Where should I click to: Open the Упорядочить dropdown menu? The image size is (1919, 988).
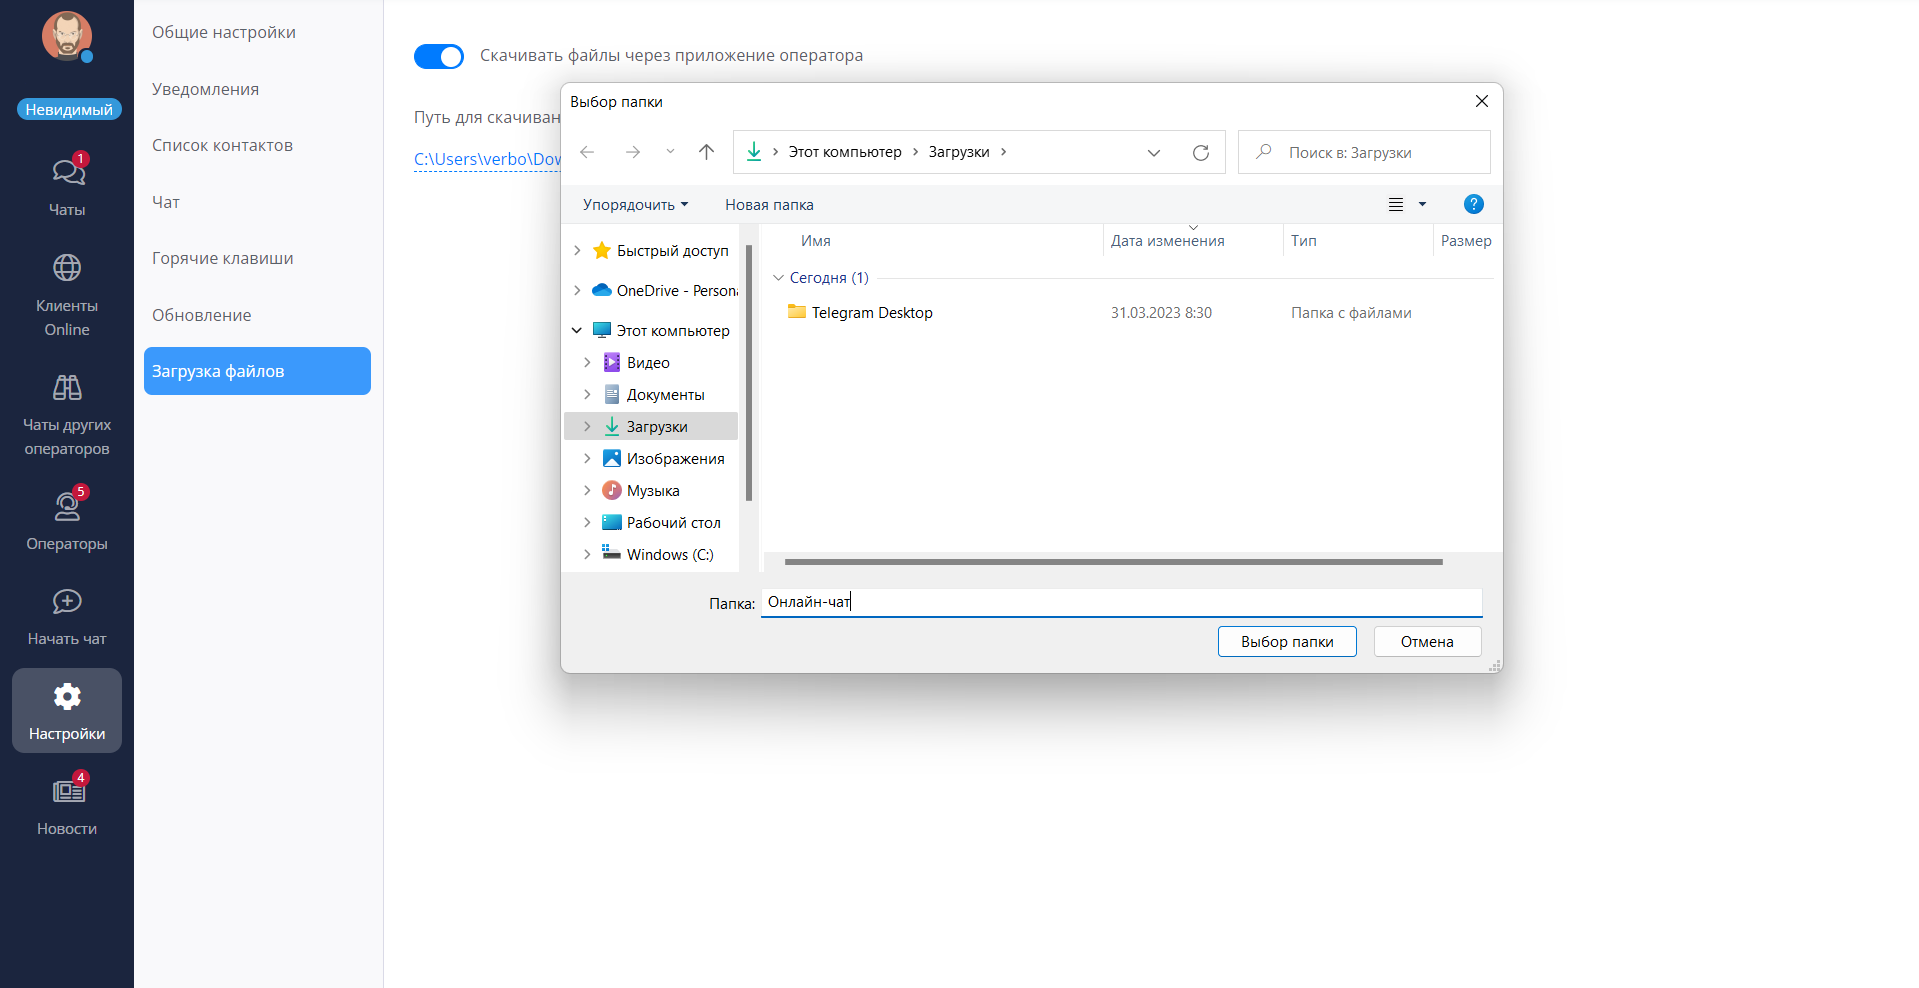(x=635, y=205)
